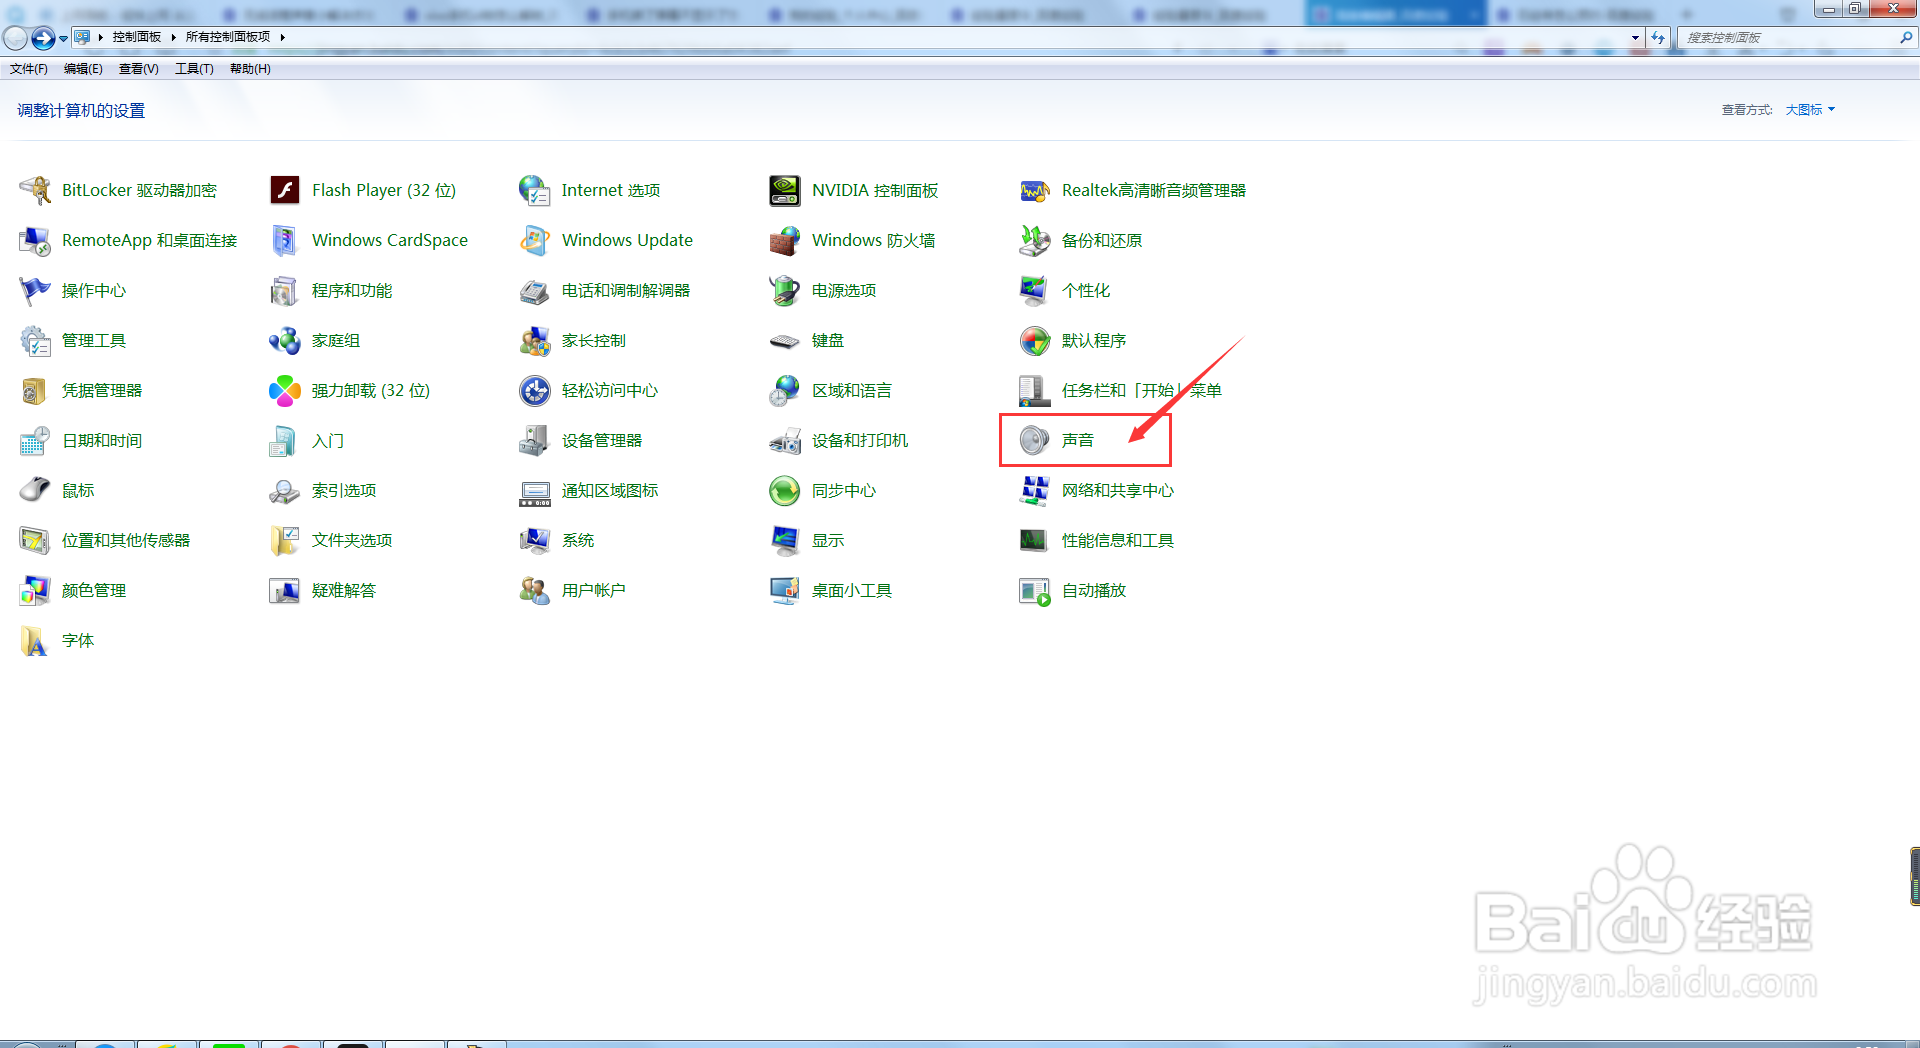Open the 字体 fonts icon
Image resolution: width=1920 pixels, height=1048 pixels.
[35, 640]
